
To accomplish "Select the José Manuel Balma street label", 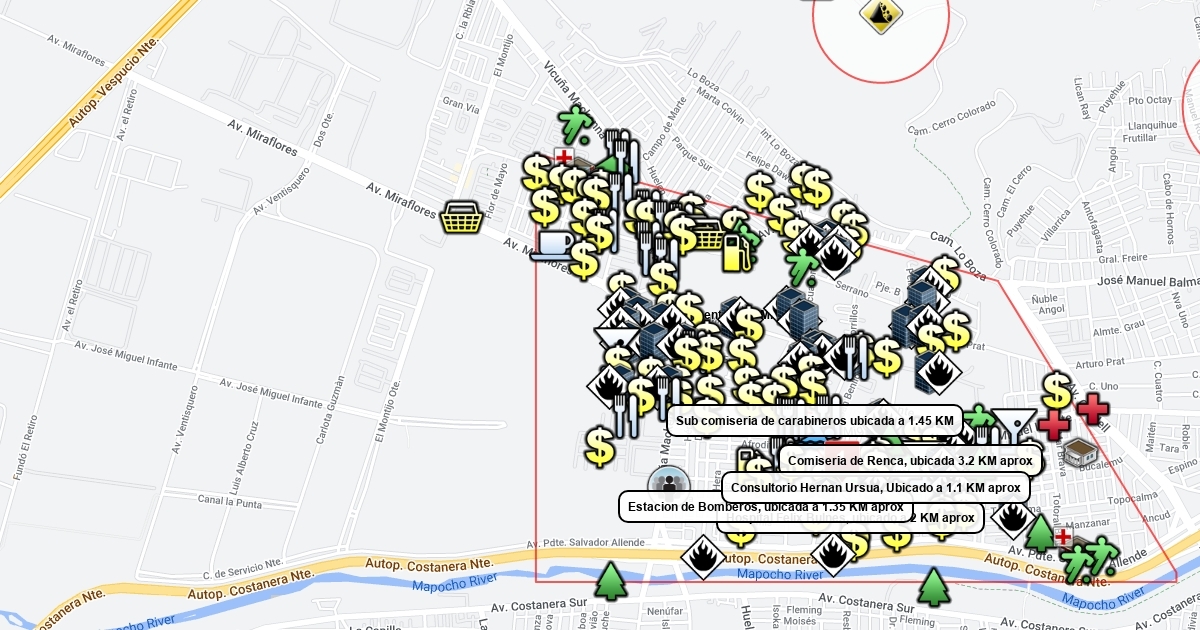I will coord(1148,283).
